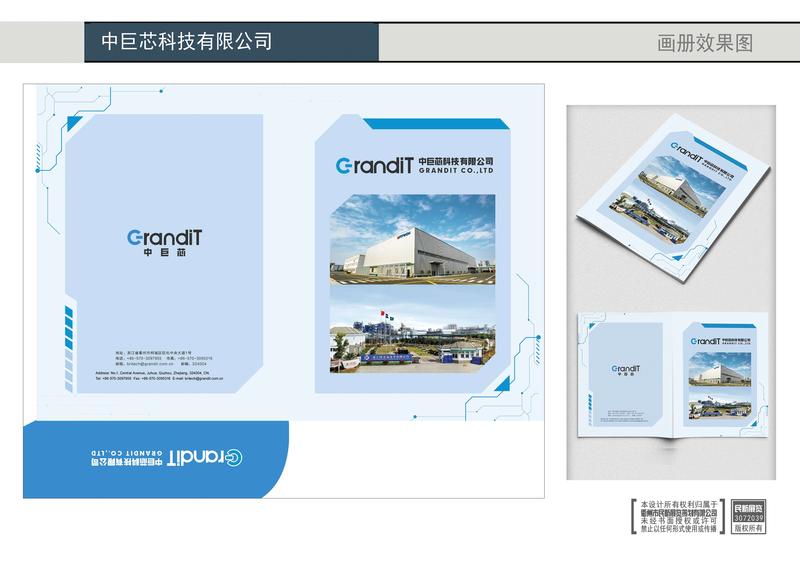Open the open-spread brochure mockup

[672, 375]
